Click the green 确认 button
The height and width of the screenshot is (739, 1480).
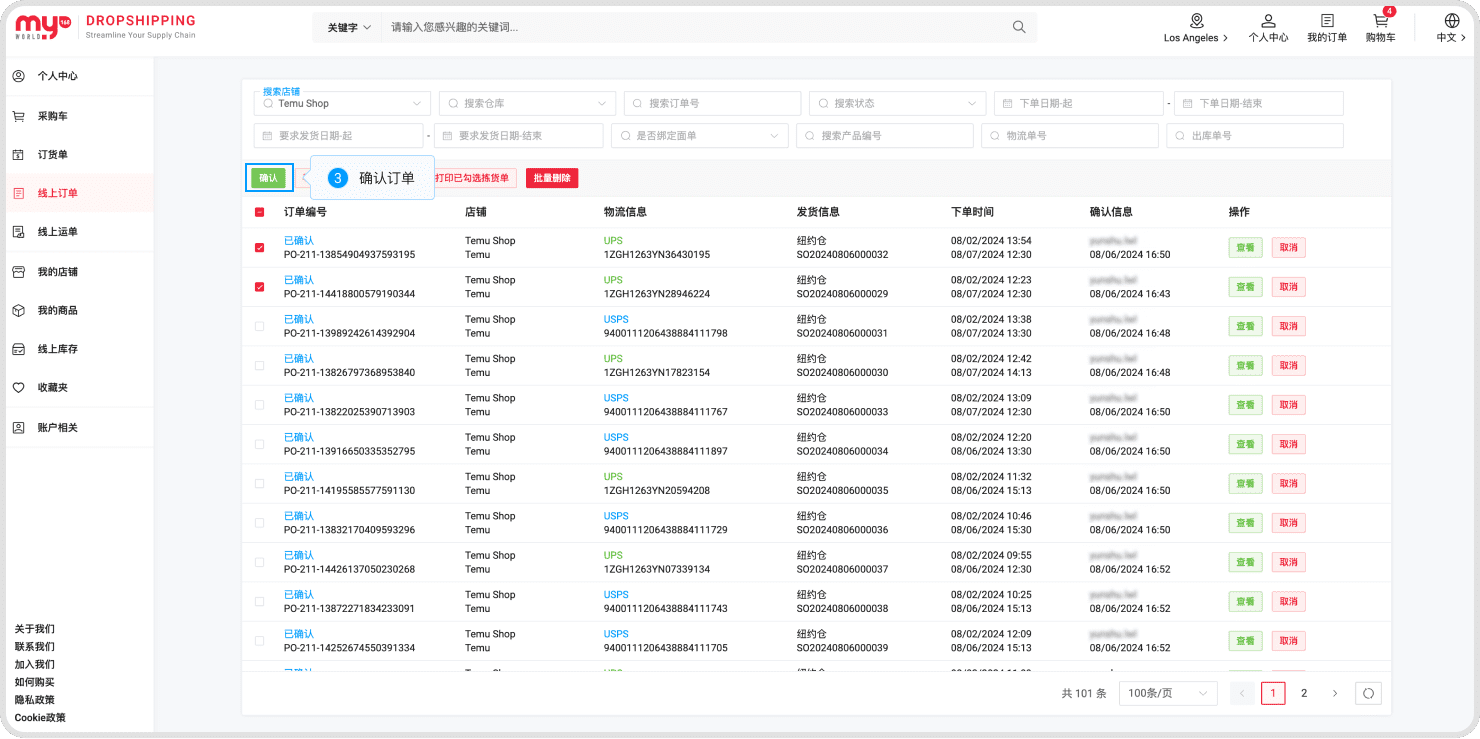(x=268, y=178)
